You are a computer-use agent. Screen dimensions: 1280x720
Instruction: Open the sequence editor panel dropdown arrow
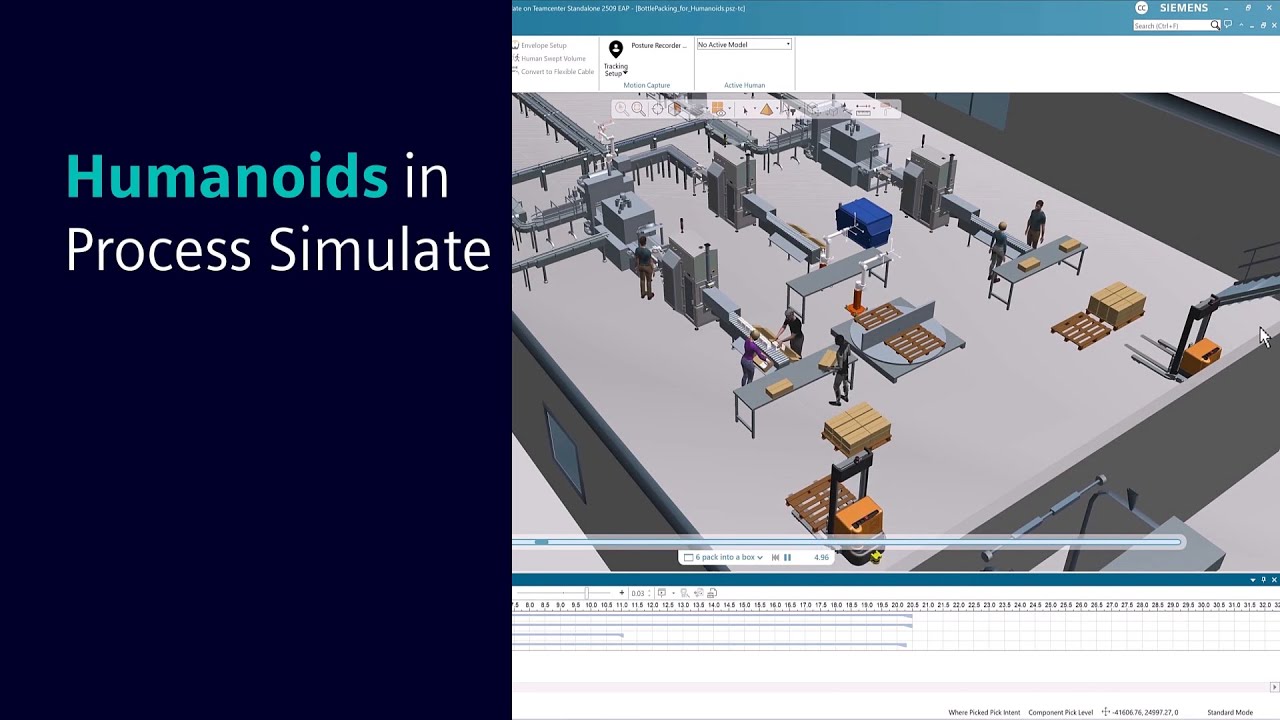[1253, 580]
